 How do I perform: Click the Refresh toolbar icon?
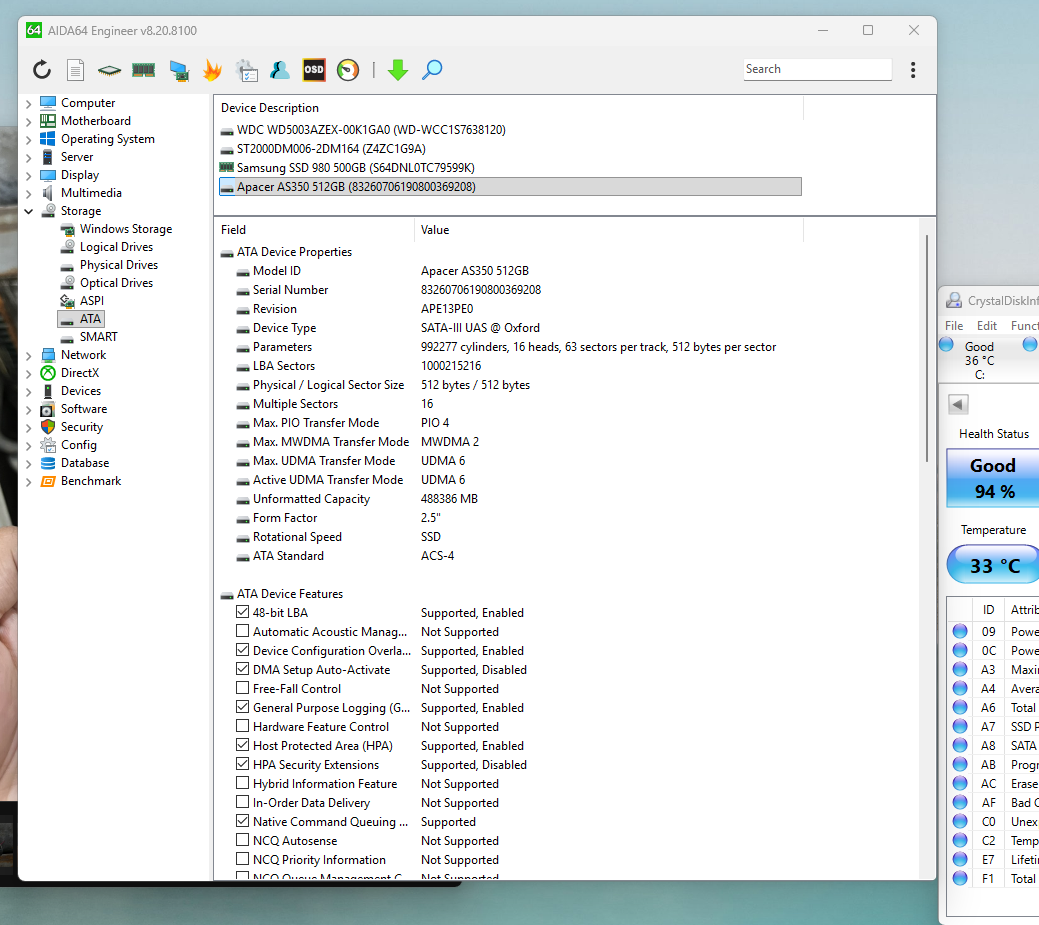(x=42, y=70)
